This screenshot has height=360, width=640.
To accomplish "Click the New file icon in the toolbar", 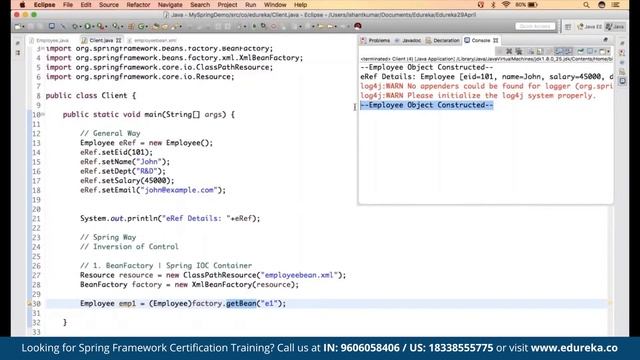I will pos(18,27).
